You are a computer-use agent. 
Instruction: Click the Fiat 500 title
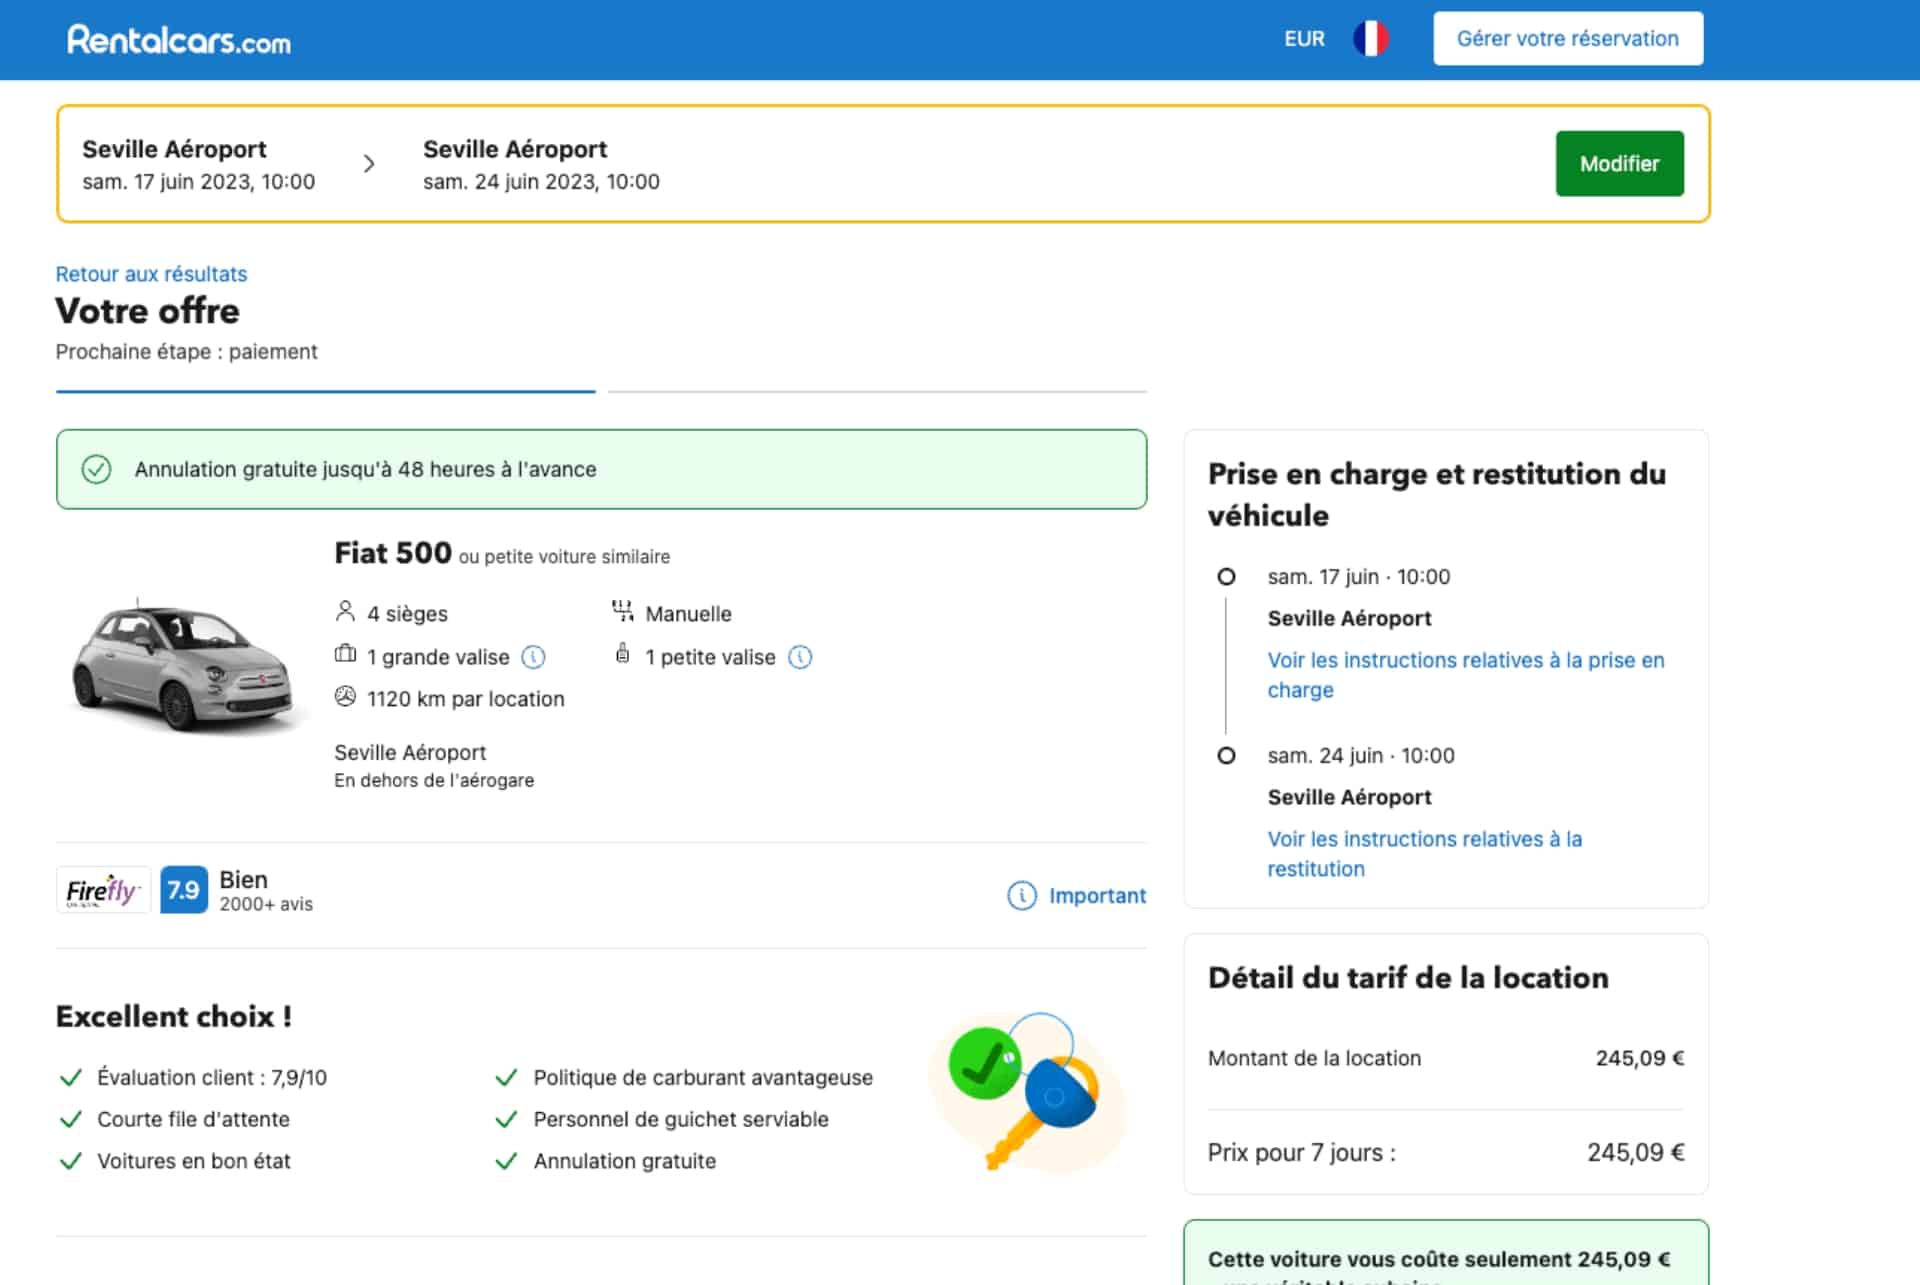(393, 553)
